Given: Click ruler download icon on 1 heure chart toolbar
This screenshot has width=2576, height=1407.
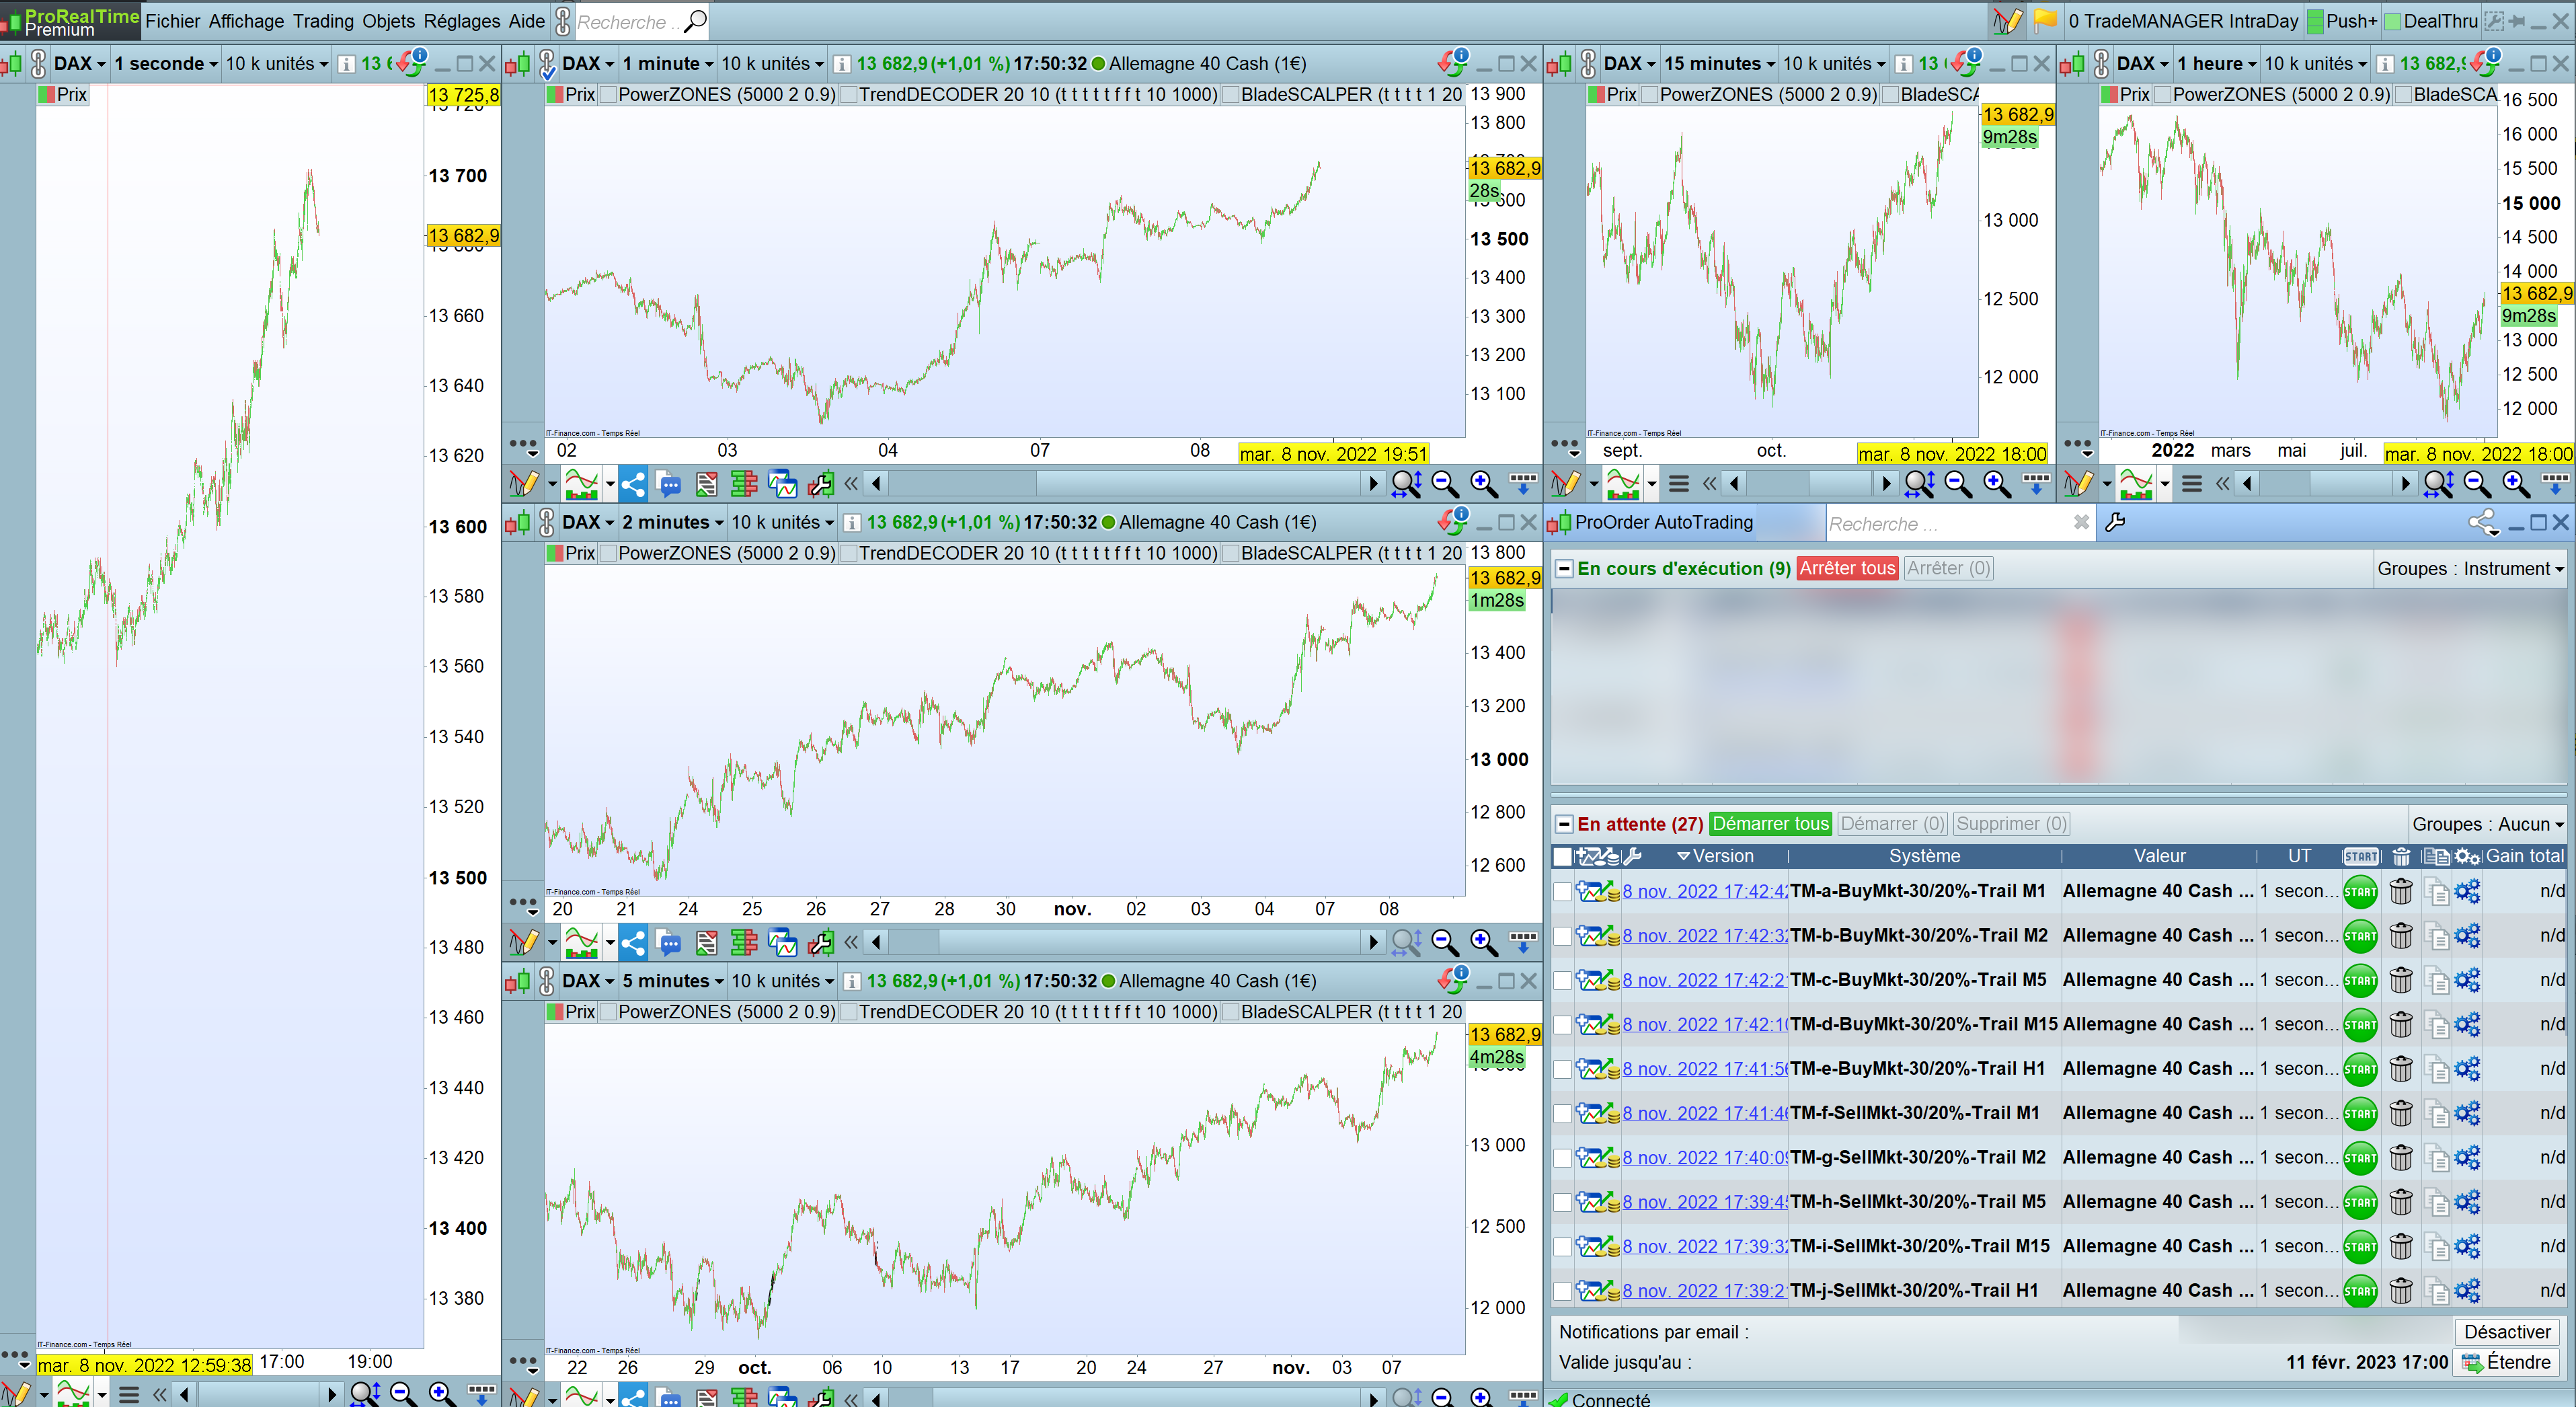Looking at the screenshot, I should click(x=2555, y=485).
